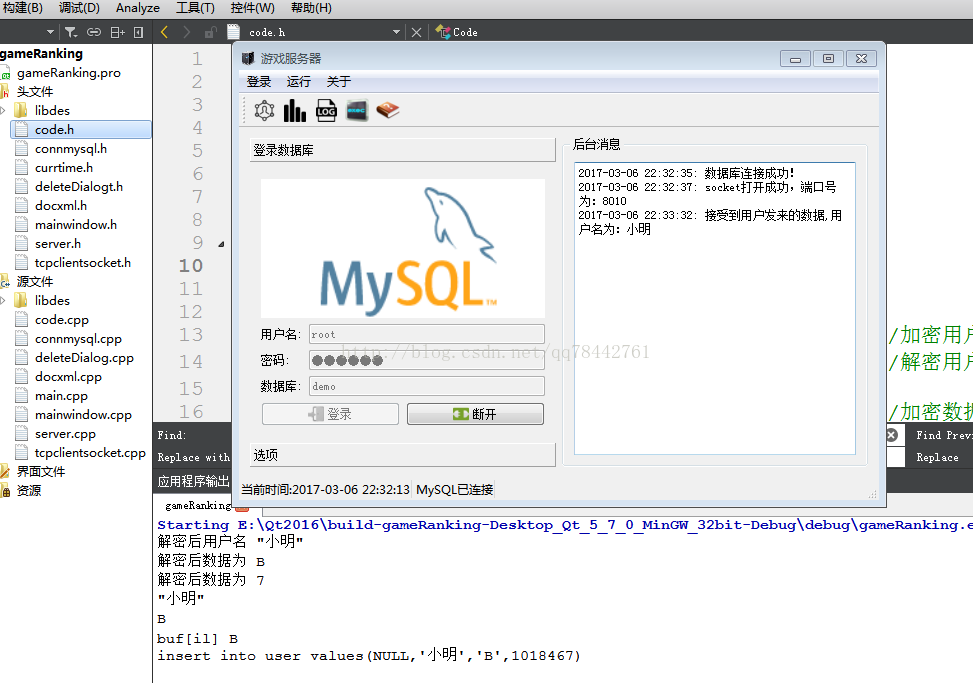Viewport: 973px width, 683px height.
Task: Expand the libdes folder under 头文件
Action: pos(3,110)
